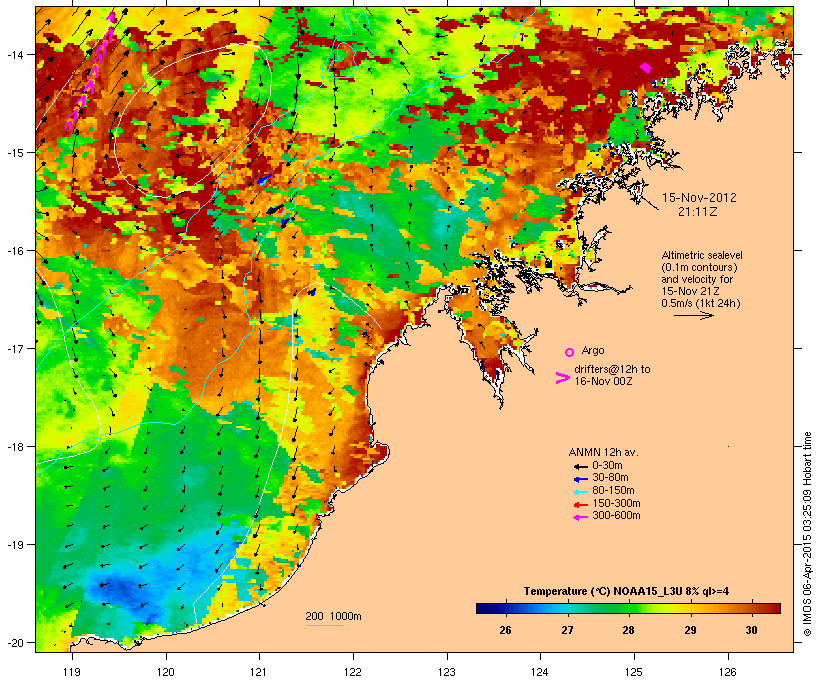This screenshot has height=680, width=820.
Task: Click the latitude label -15
Action: pos(14,153)
